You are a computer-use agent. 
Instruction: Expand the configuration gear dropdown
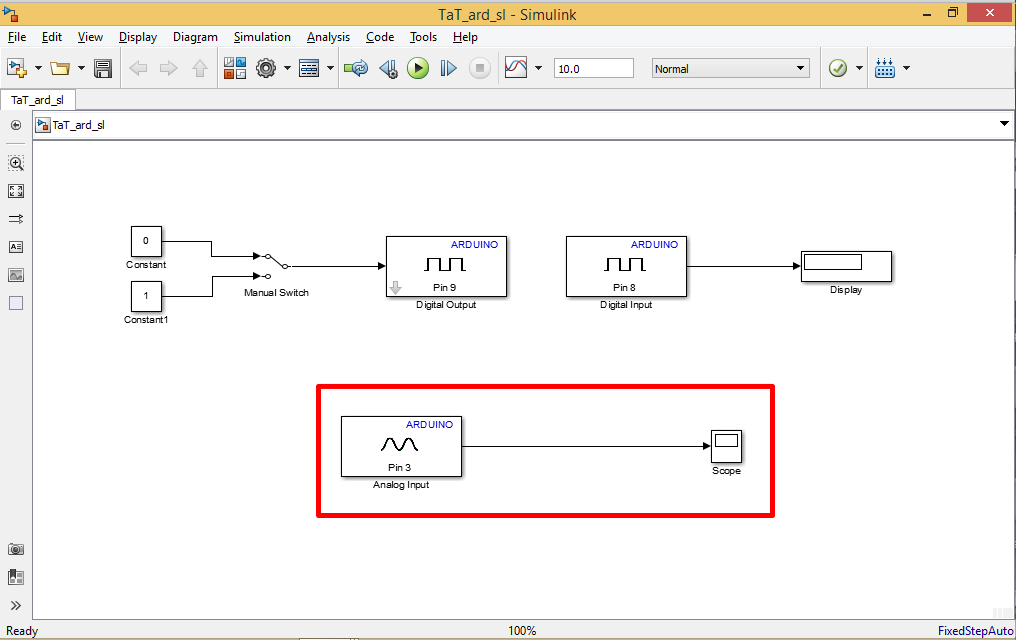[287, 68]
